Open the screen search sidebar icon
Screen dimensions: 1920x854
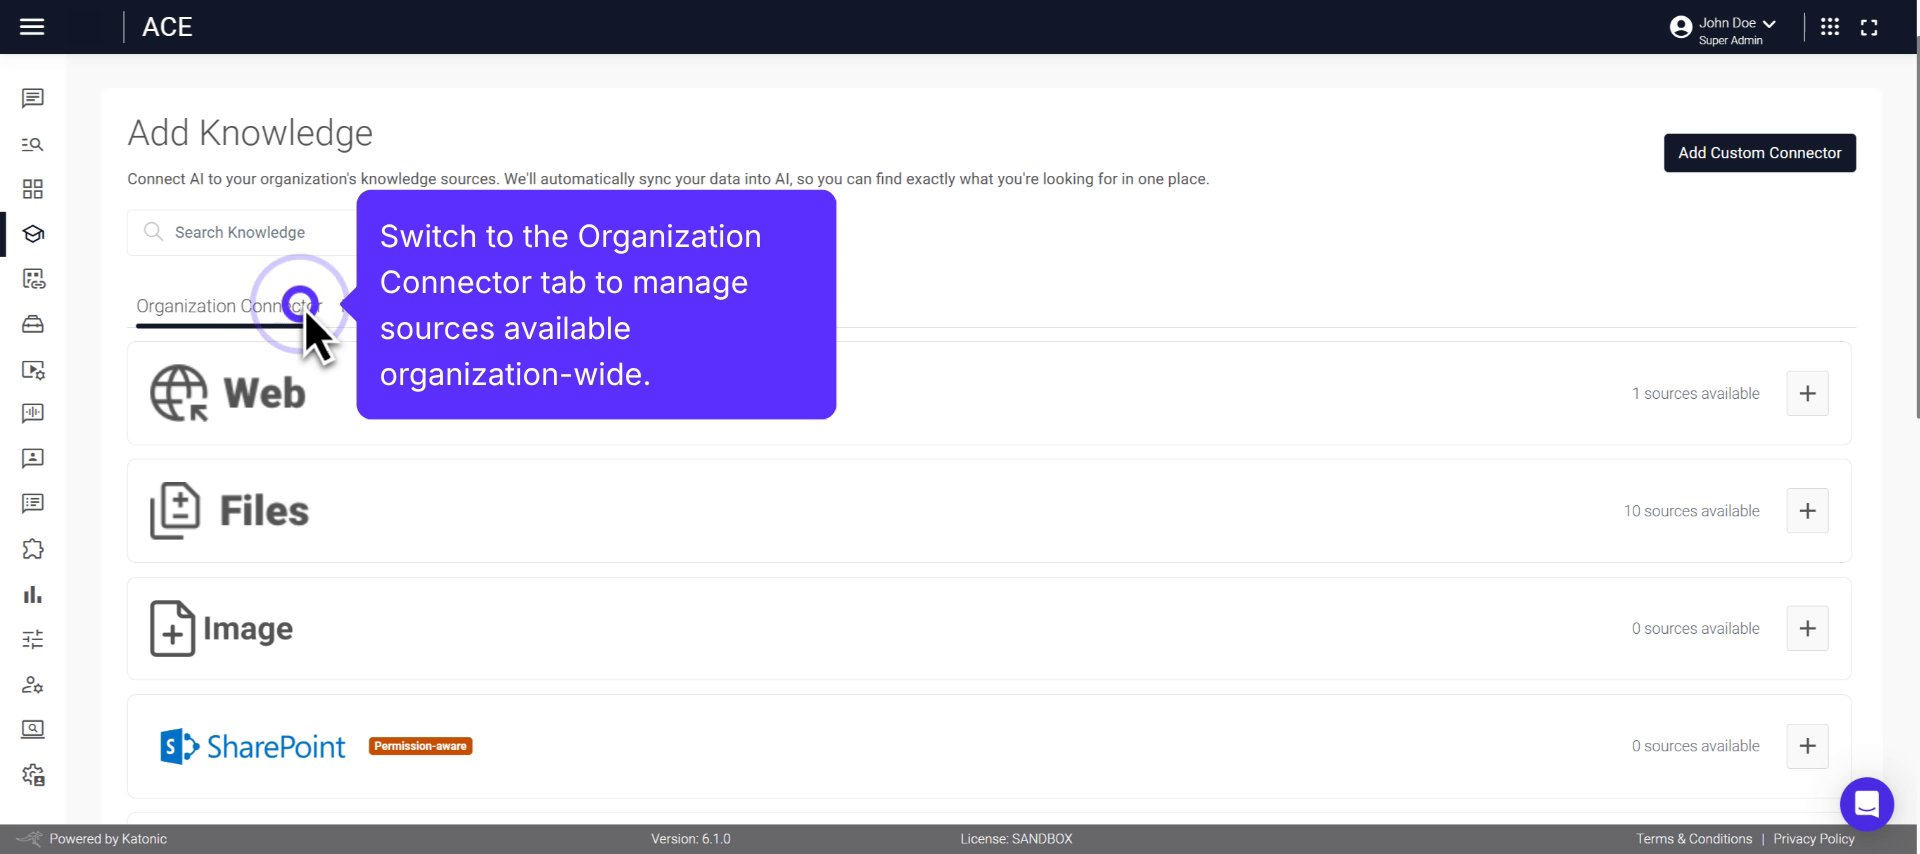coord(33,729)
